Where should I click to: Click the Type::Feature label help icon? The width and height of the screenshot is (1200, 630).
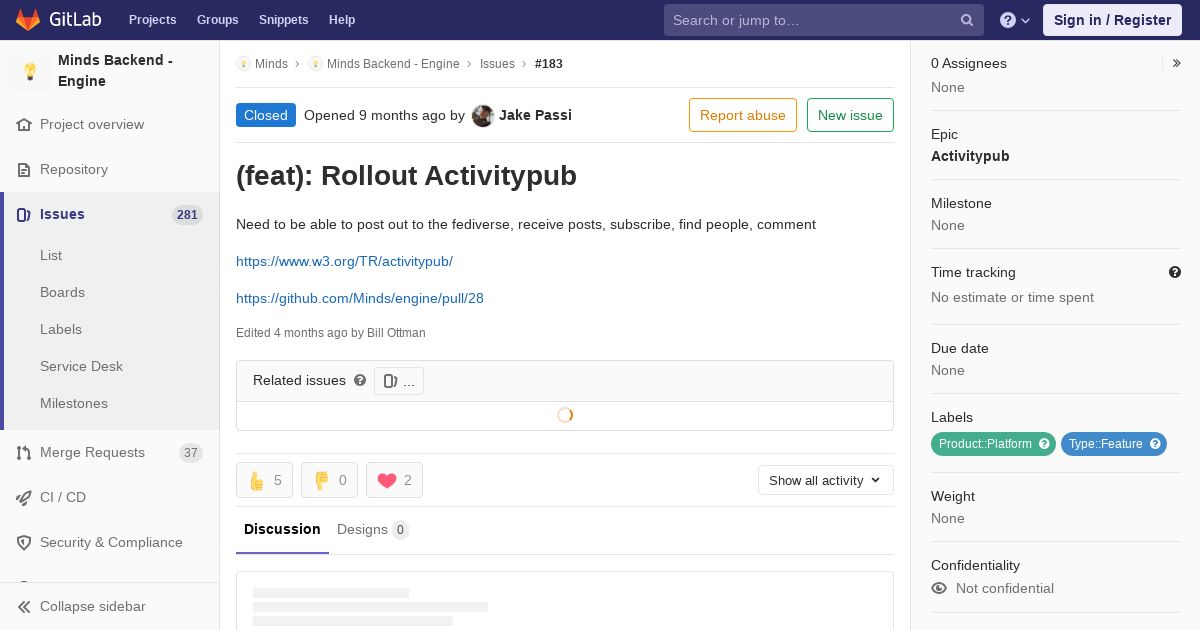(x=1155, y=444)
